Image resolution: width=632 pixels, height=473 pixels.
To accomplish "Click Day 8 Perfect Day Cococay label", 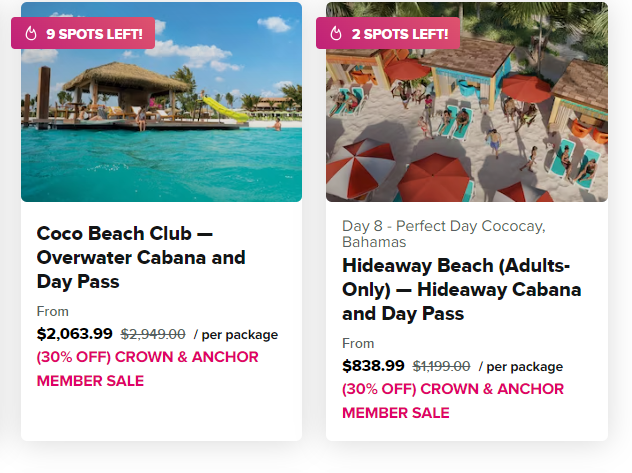I will pos(443,234).
